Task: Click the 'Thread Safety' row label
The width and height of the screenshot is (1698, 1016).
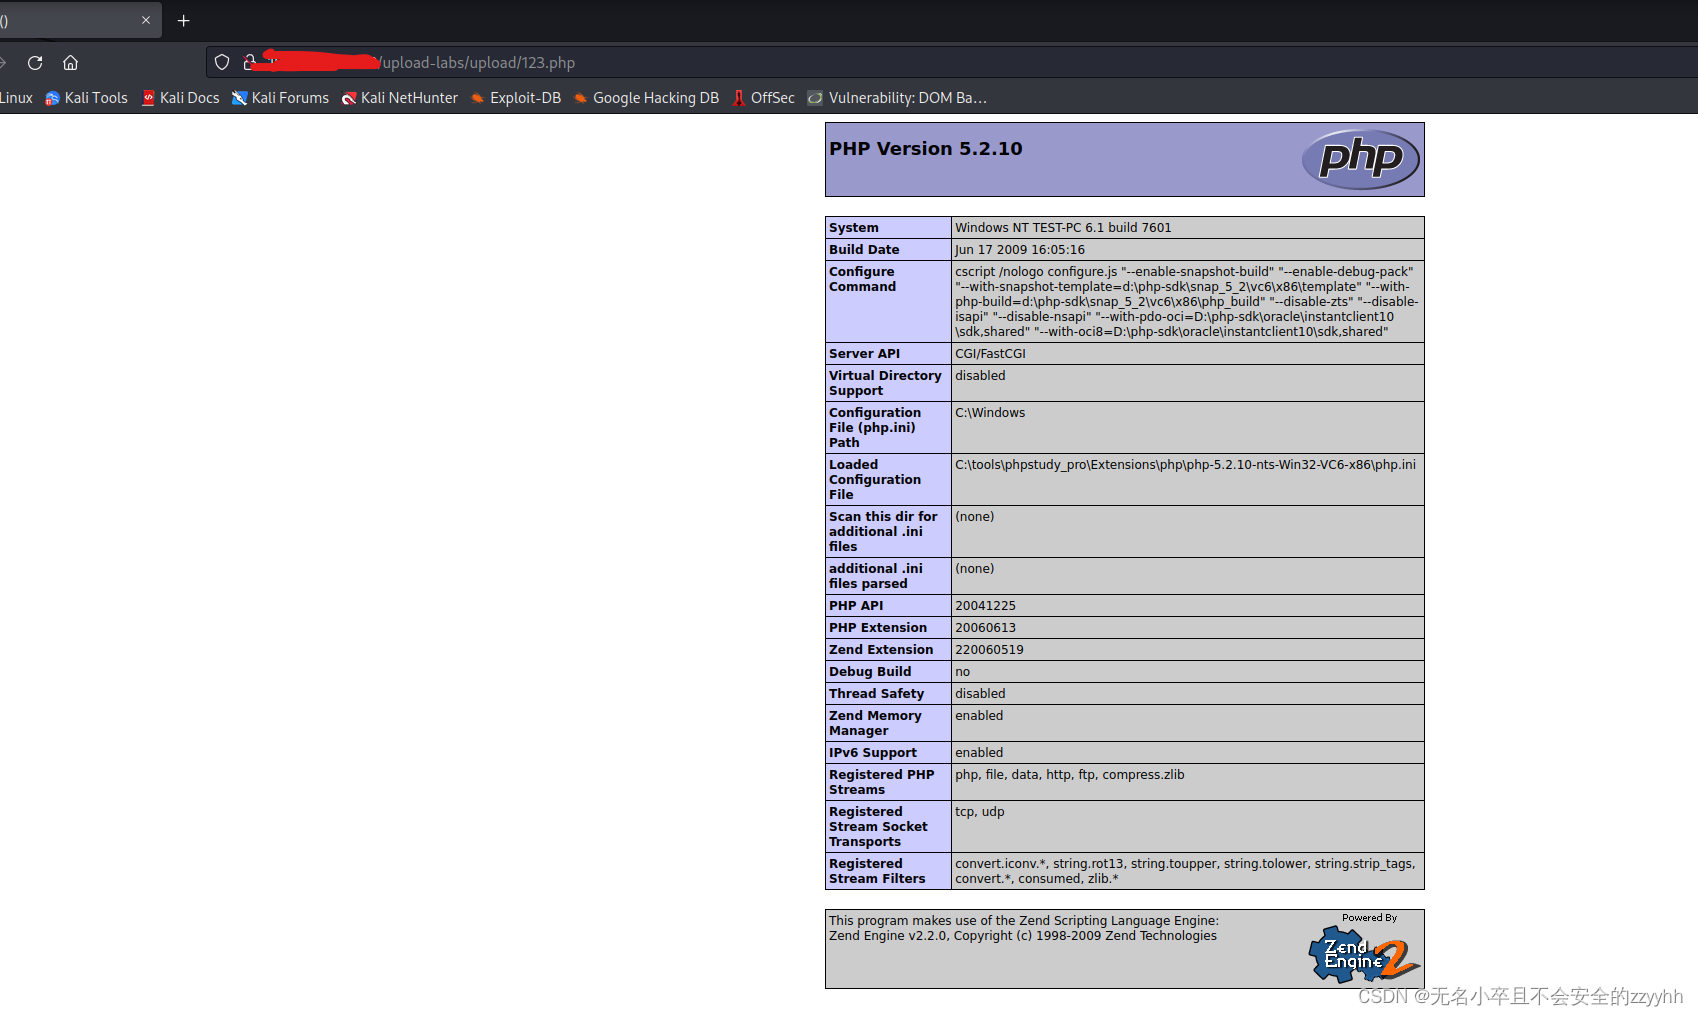Action: tap(876, 693)
